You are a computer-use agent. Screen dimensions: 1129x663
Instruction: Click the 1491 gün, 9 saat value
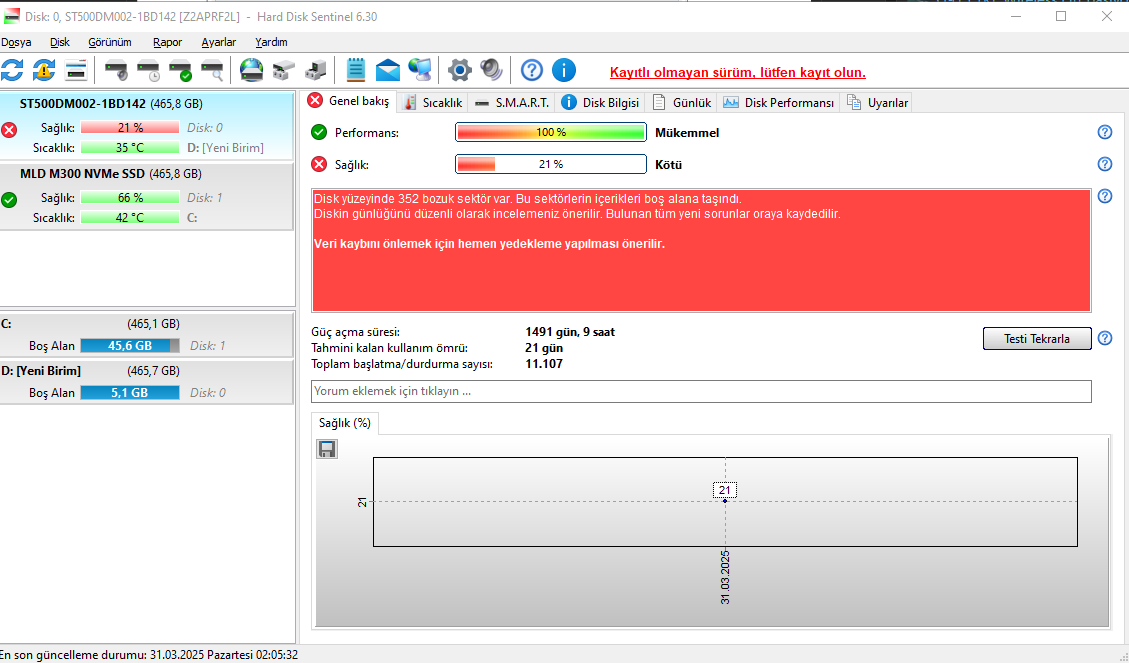click(570, 332)
